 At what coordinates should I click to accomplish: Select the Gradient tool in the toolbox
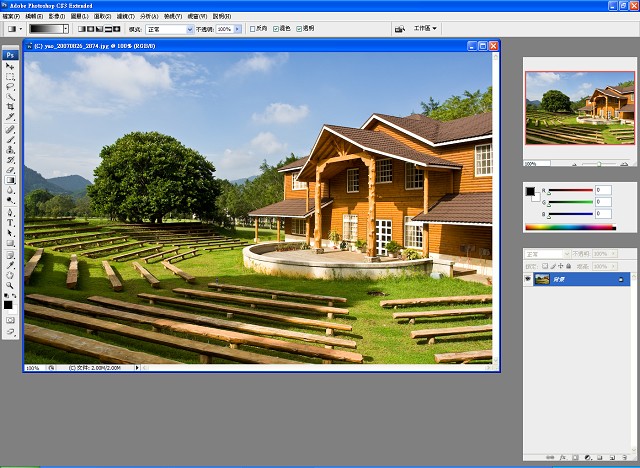[10, 180]
